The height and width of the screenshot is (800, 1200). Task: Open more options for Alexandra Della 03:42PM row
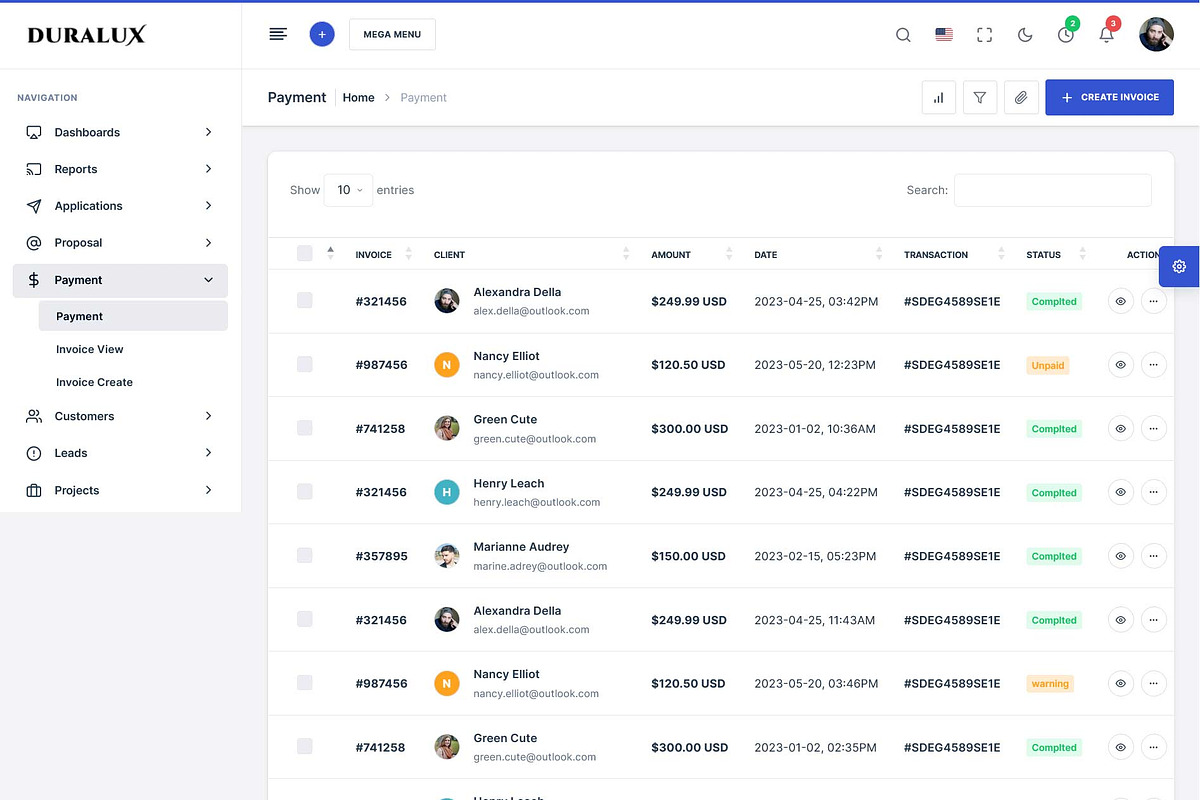(1154, 301)
